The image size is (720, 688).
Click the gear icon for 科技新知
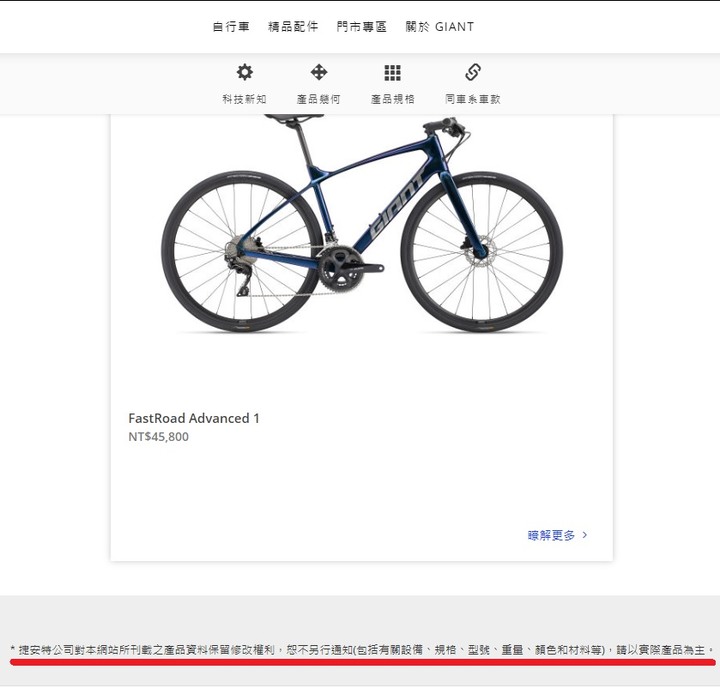(244, 72)
